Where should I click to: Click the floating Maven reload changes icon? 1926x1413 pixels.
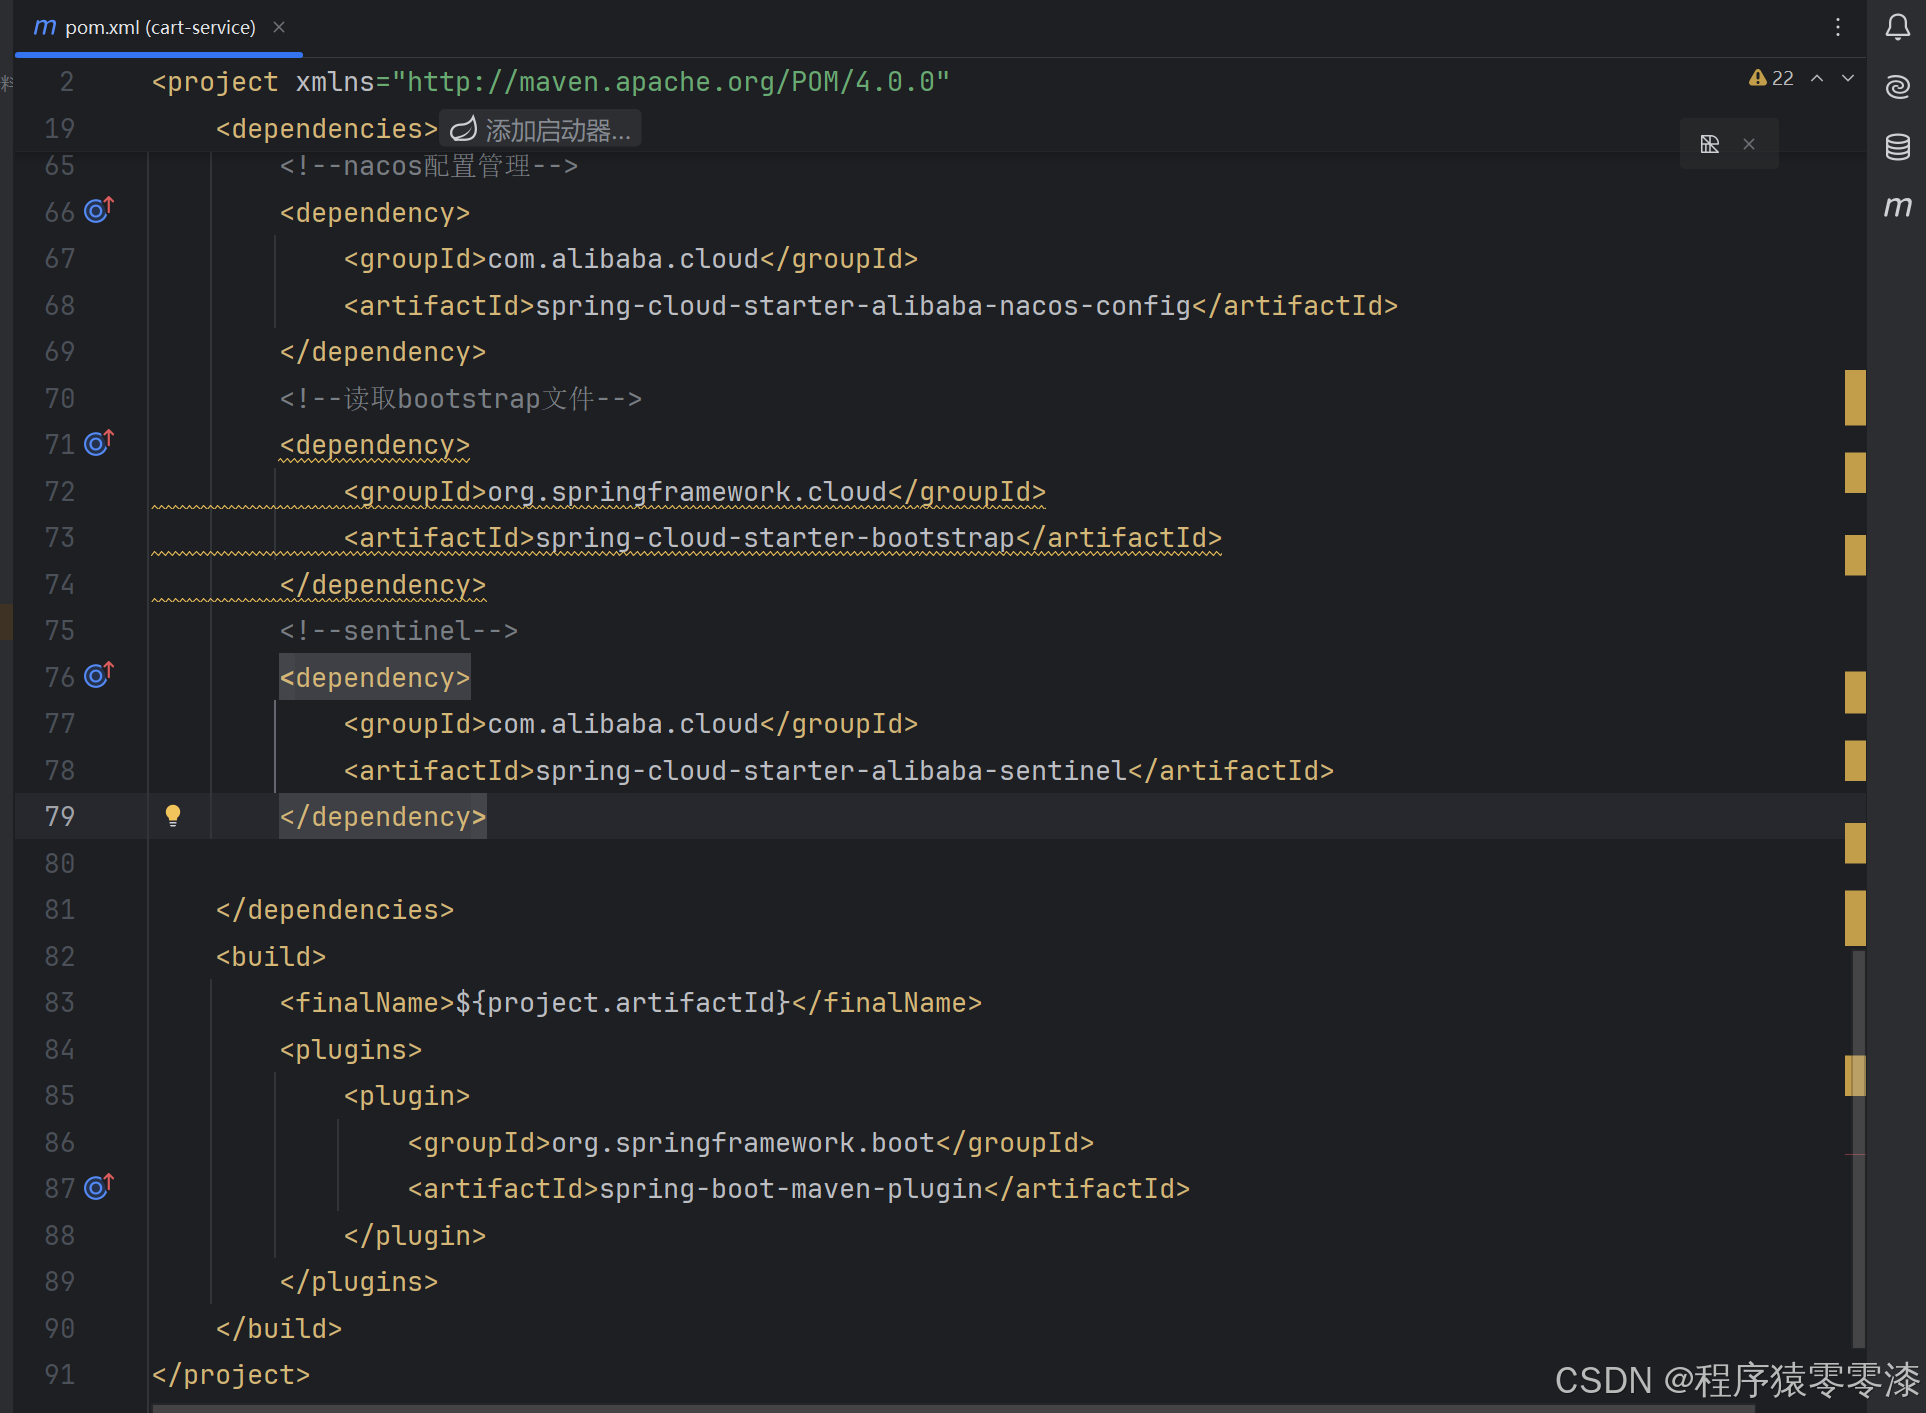pos(1710,144)
